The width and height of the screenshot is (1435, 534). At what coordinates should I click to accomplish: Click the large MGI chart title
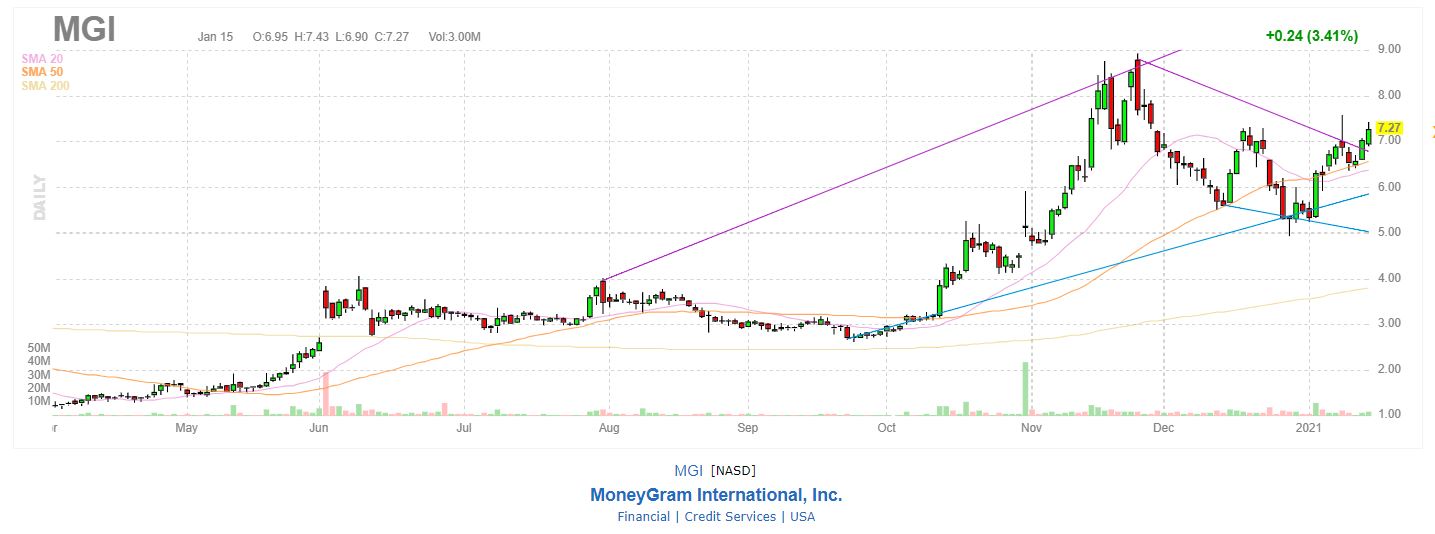pyautogui.click(x=84, y=29)
